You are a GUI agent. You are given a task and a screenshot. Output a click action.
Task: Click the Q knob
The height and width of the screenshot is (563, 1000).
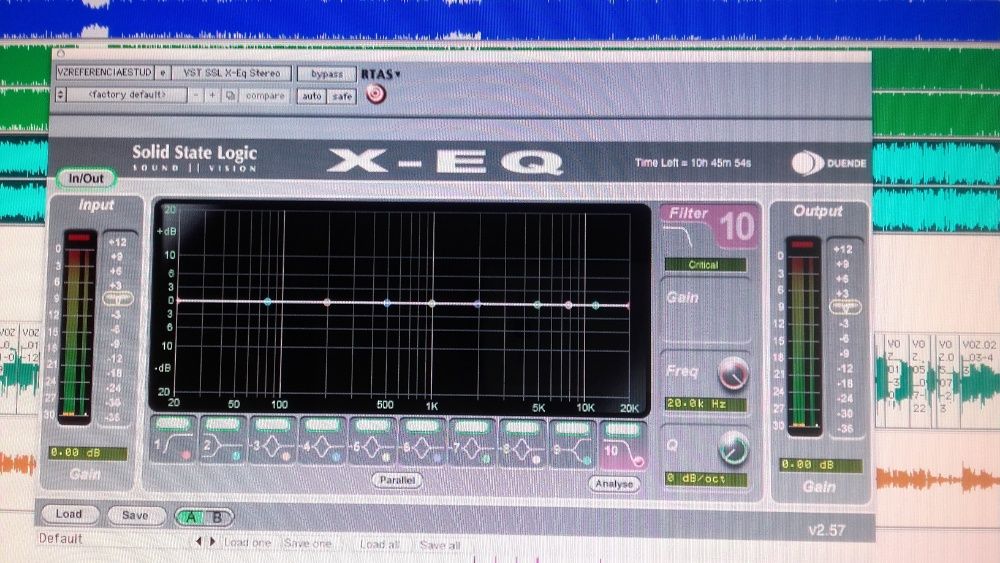733,448
